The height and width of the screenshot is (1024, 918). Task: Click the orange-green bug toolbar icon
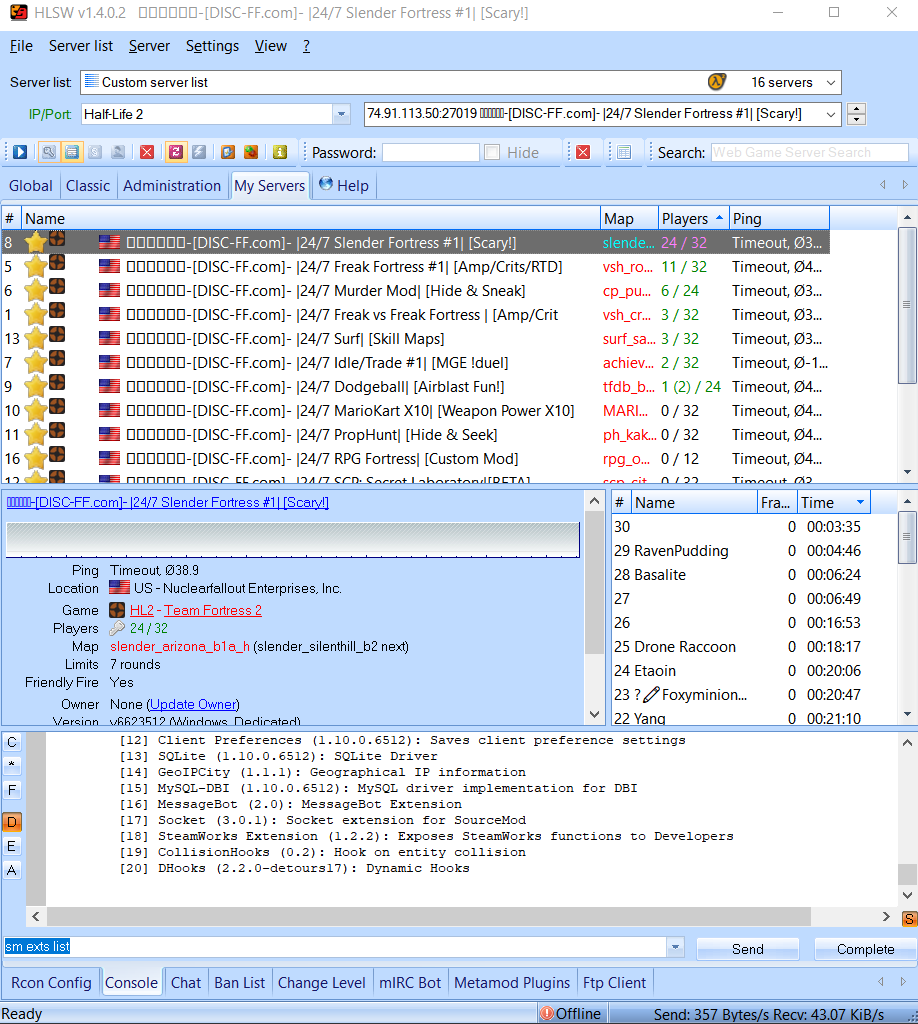[251, 152]
